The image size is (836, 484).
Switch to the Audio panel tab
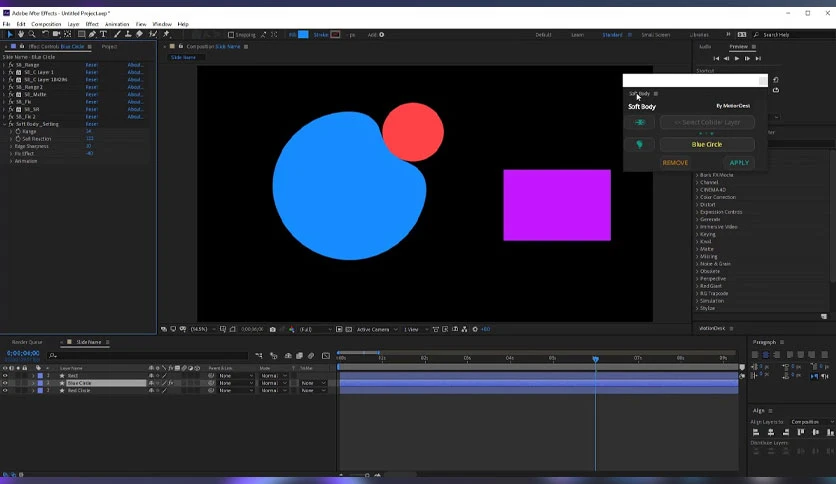(x=705, y=46)
